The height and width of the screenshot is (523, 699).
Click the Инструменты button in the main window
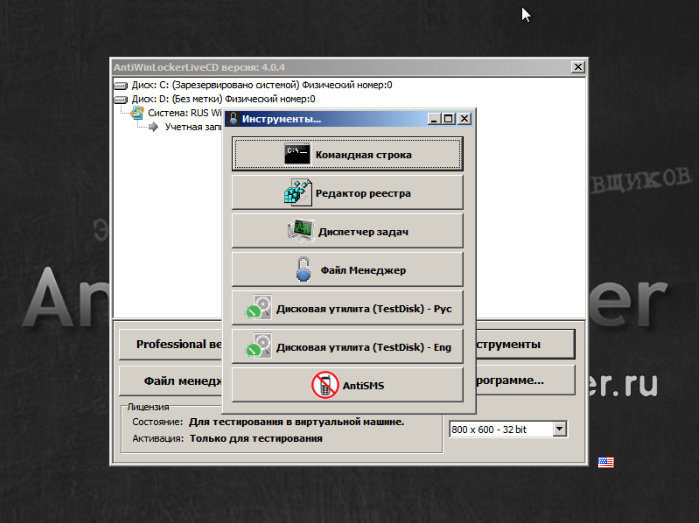point(525,344)
